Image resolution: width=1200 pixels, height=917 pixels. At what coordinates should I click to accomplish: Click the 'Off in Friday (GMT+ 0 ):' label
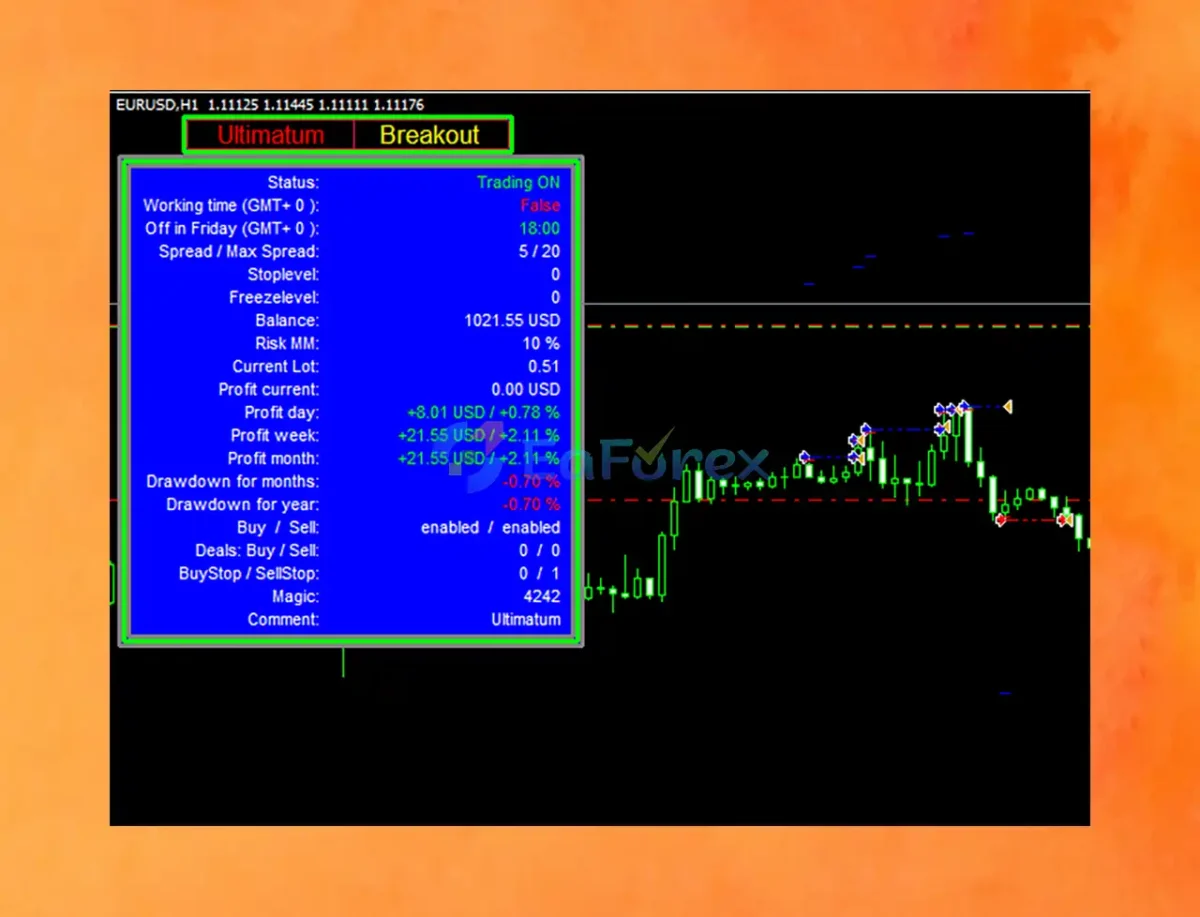(232, 228)
